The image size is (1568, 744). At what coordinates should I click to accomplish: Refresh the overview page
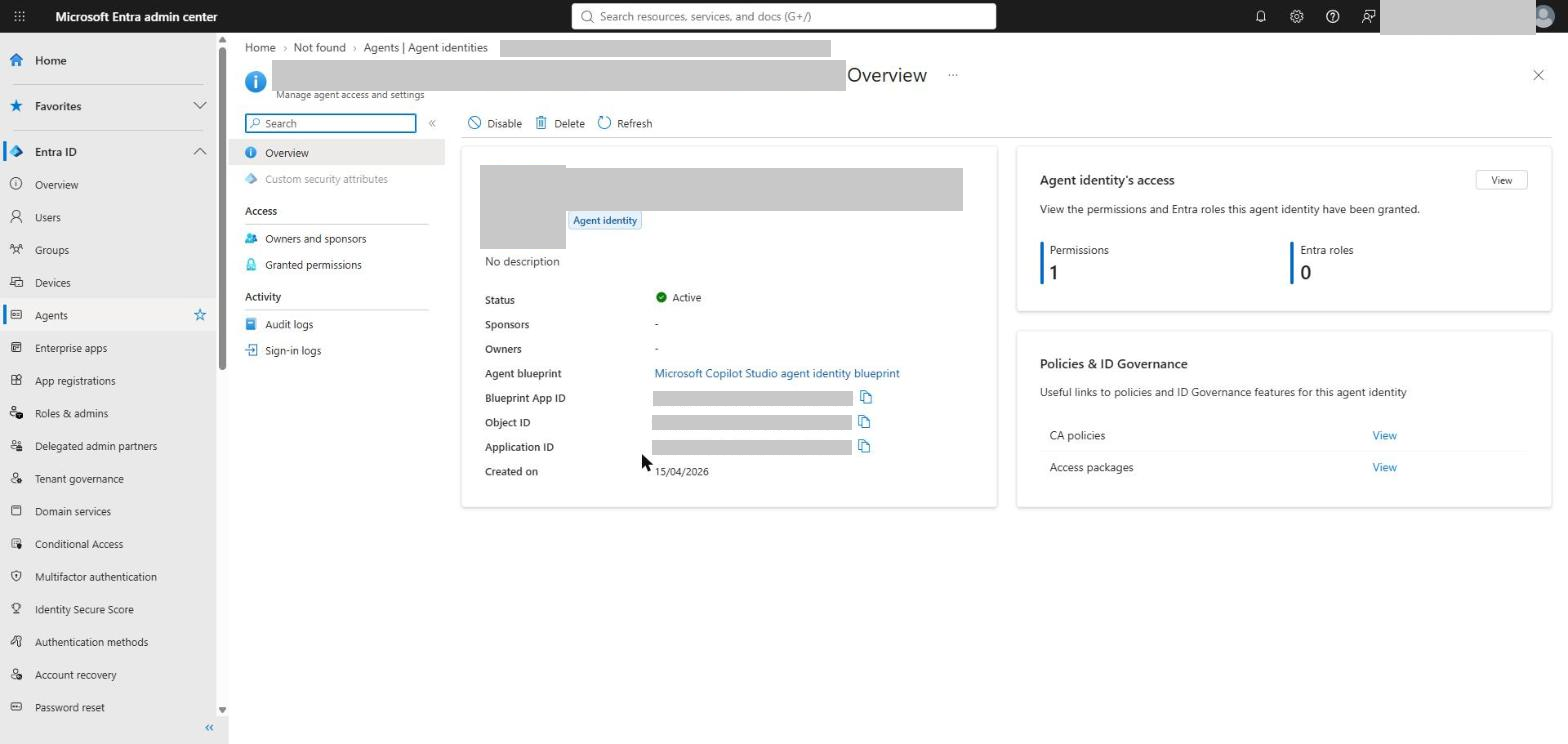tap(625, 123)
